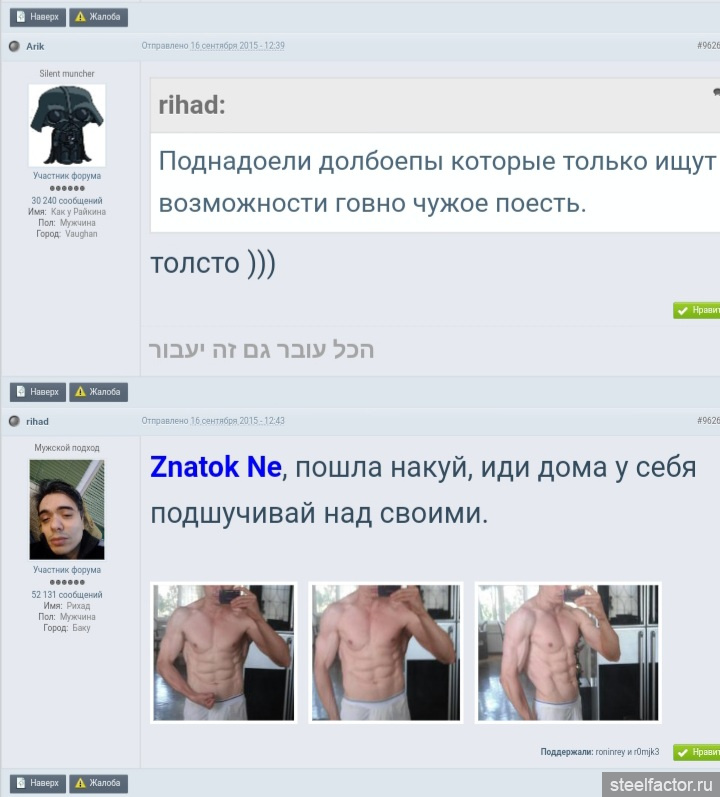Click Наверх below Arik's post
This screenshot has width=720, height=797.
(x=38, y=392)
